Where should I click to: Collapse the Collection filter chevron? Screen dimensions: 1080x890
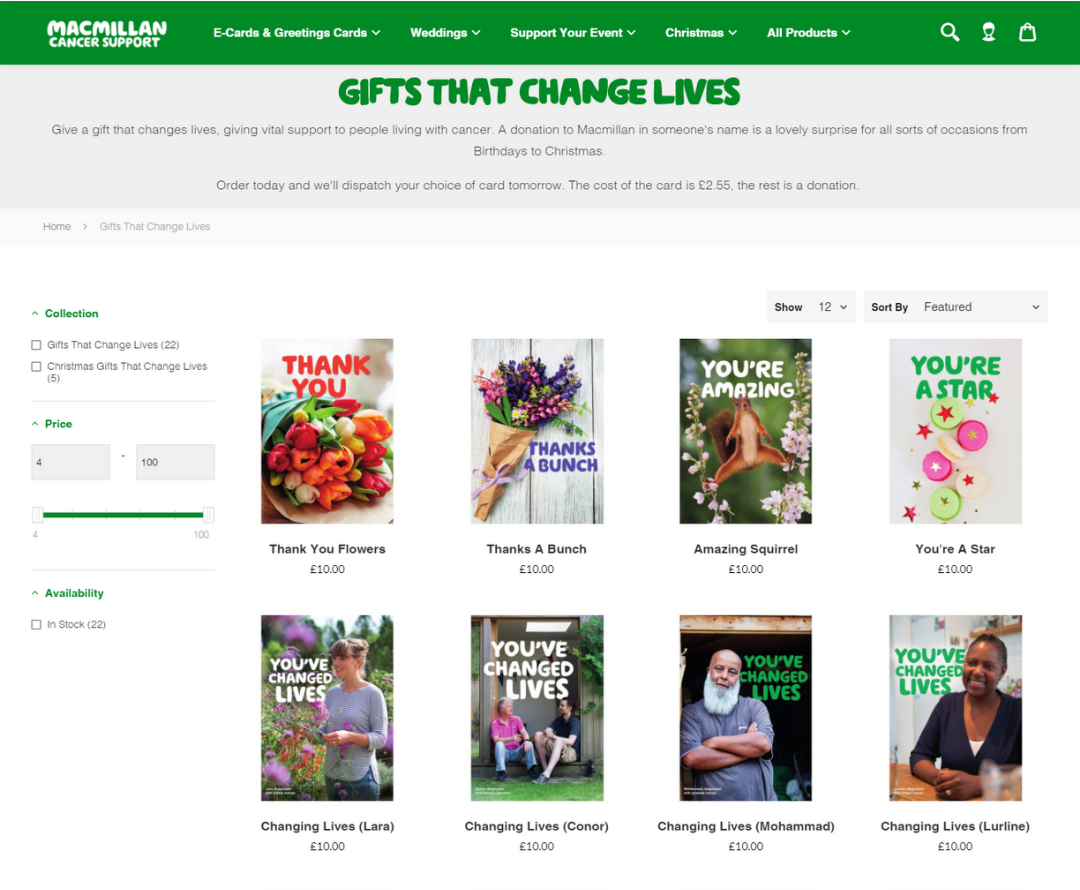[x=35, y=313]
